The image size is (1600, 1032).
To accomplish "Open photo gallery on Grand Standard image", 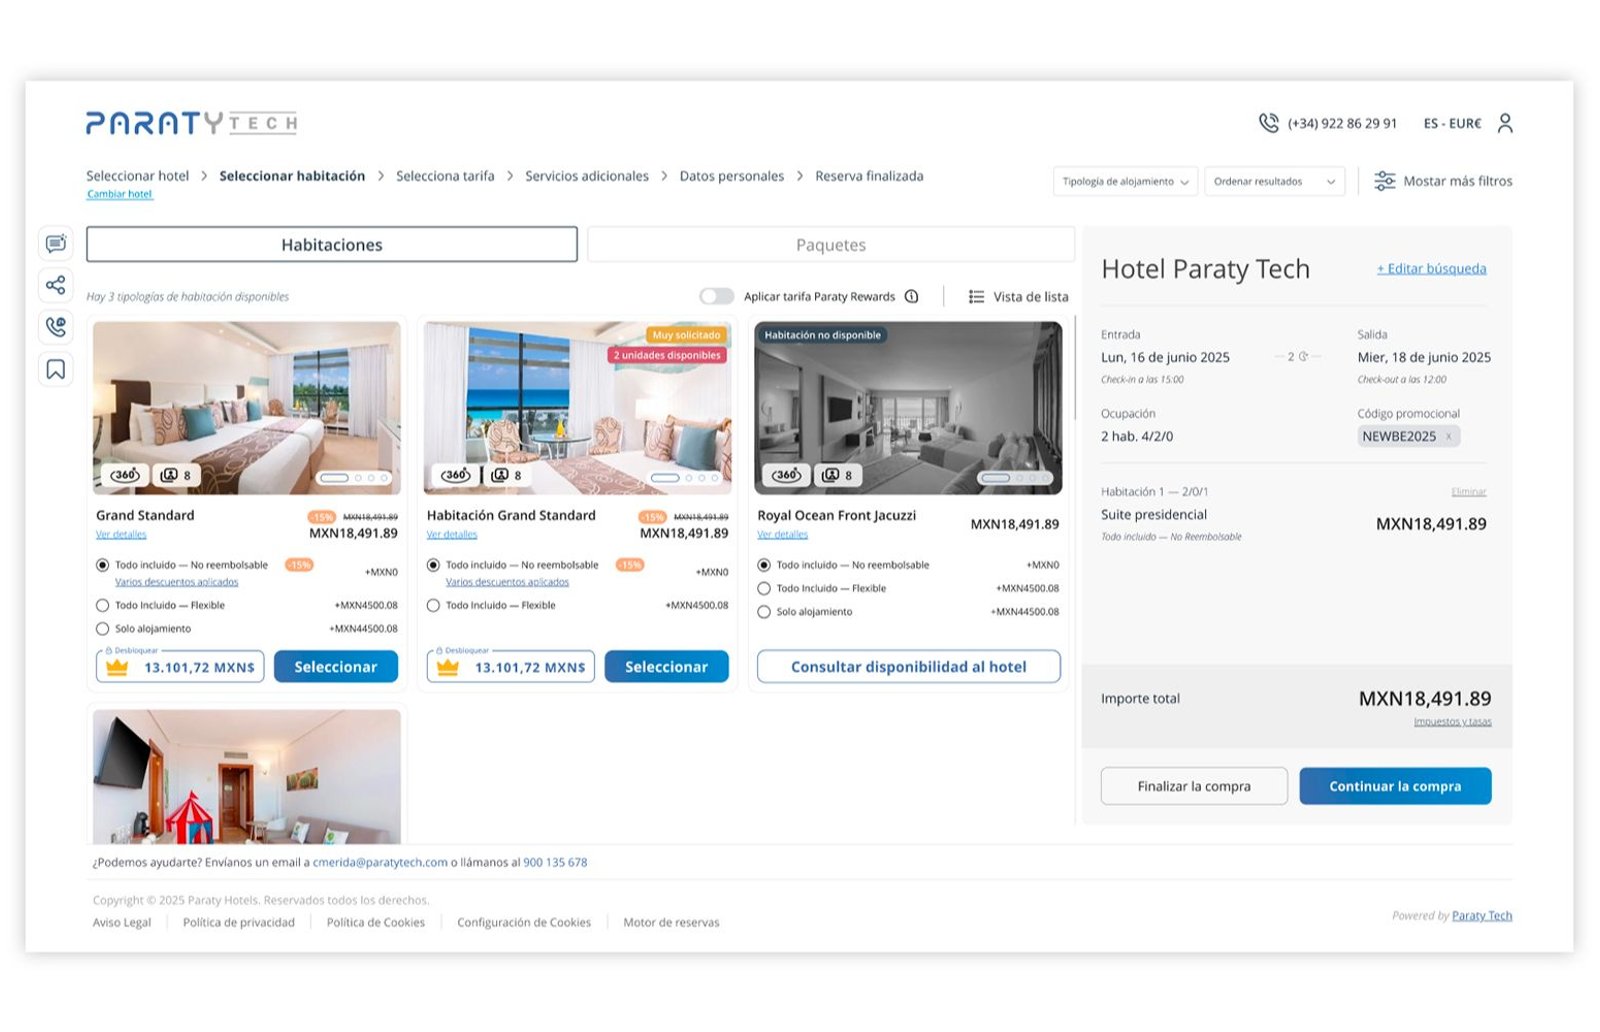I will pyautogui.click(x=177, y=475).
